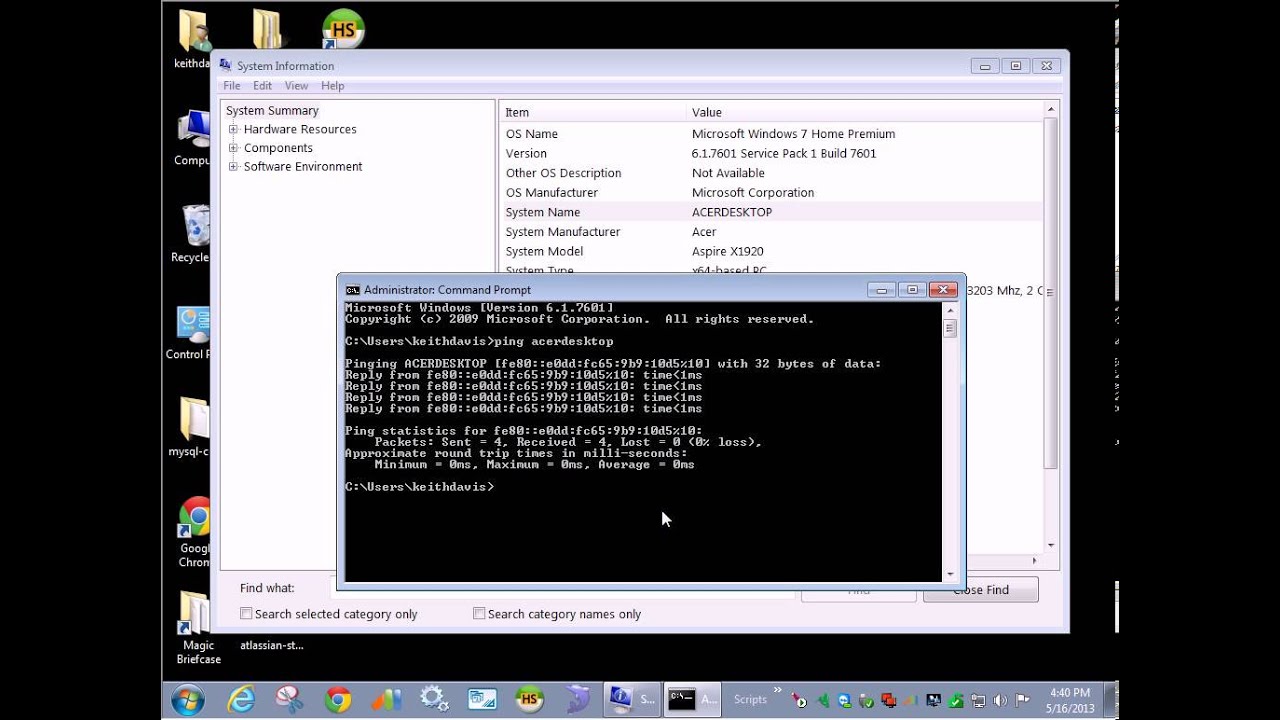Open the Scripts toolbar on the taskbar
The width and height of the screenshot is (1280, 720).
750,700
